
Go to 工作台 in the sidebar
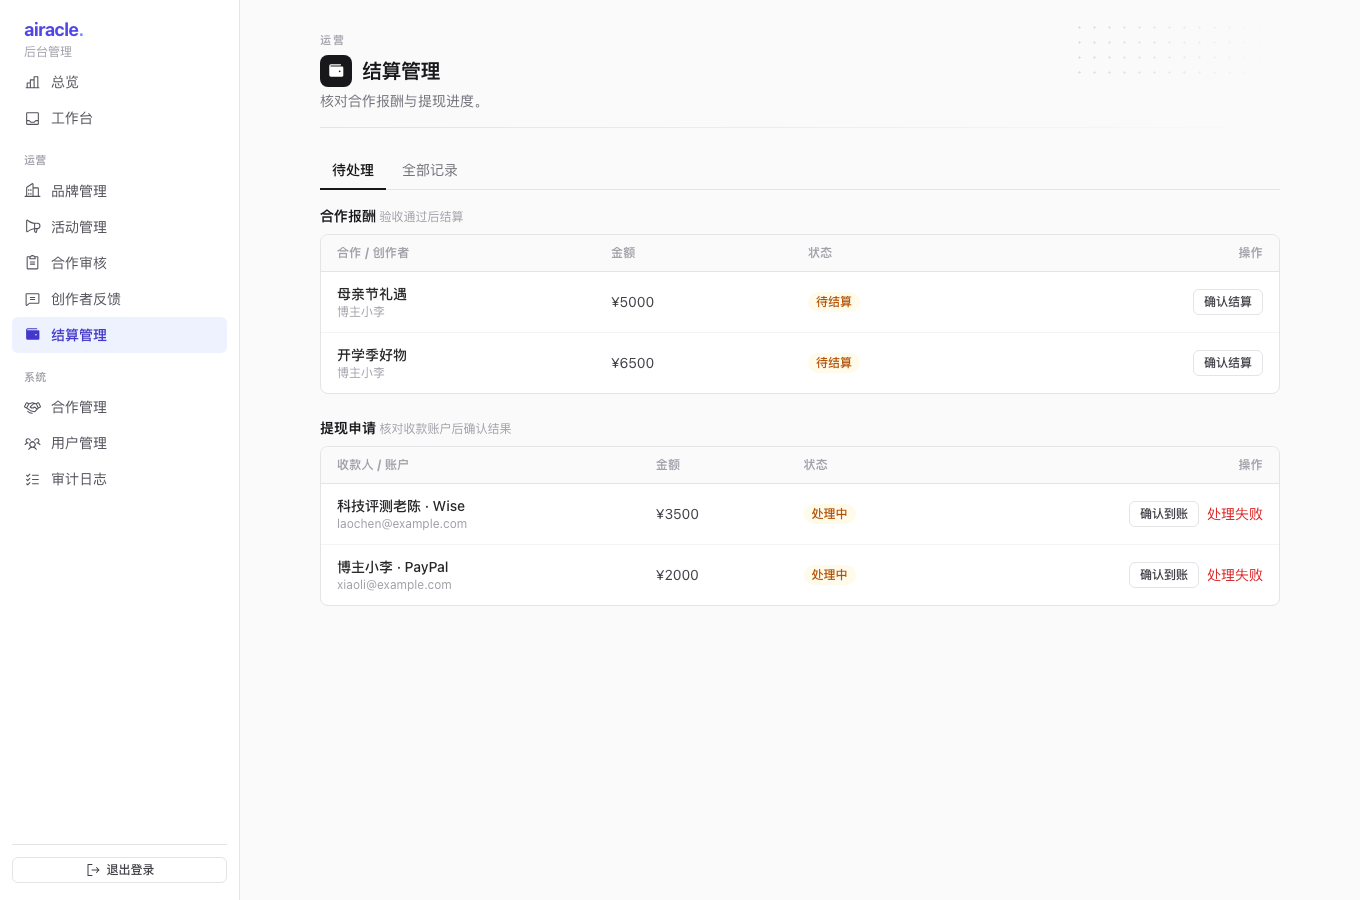[x=120, y=118]
